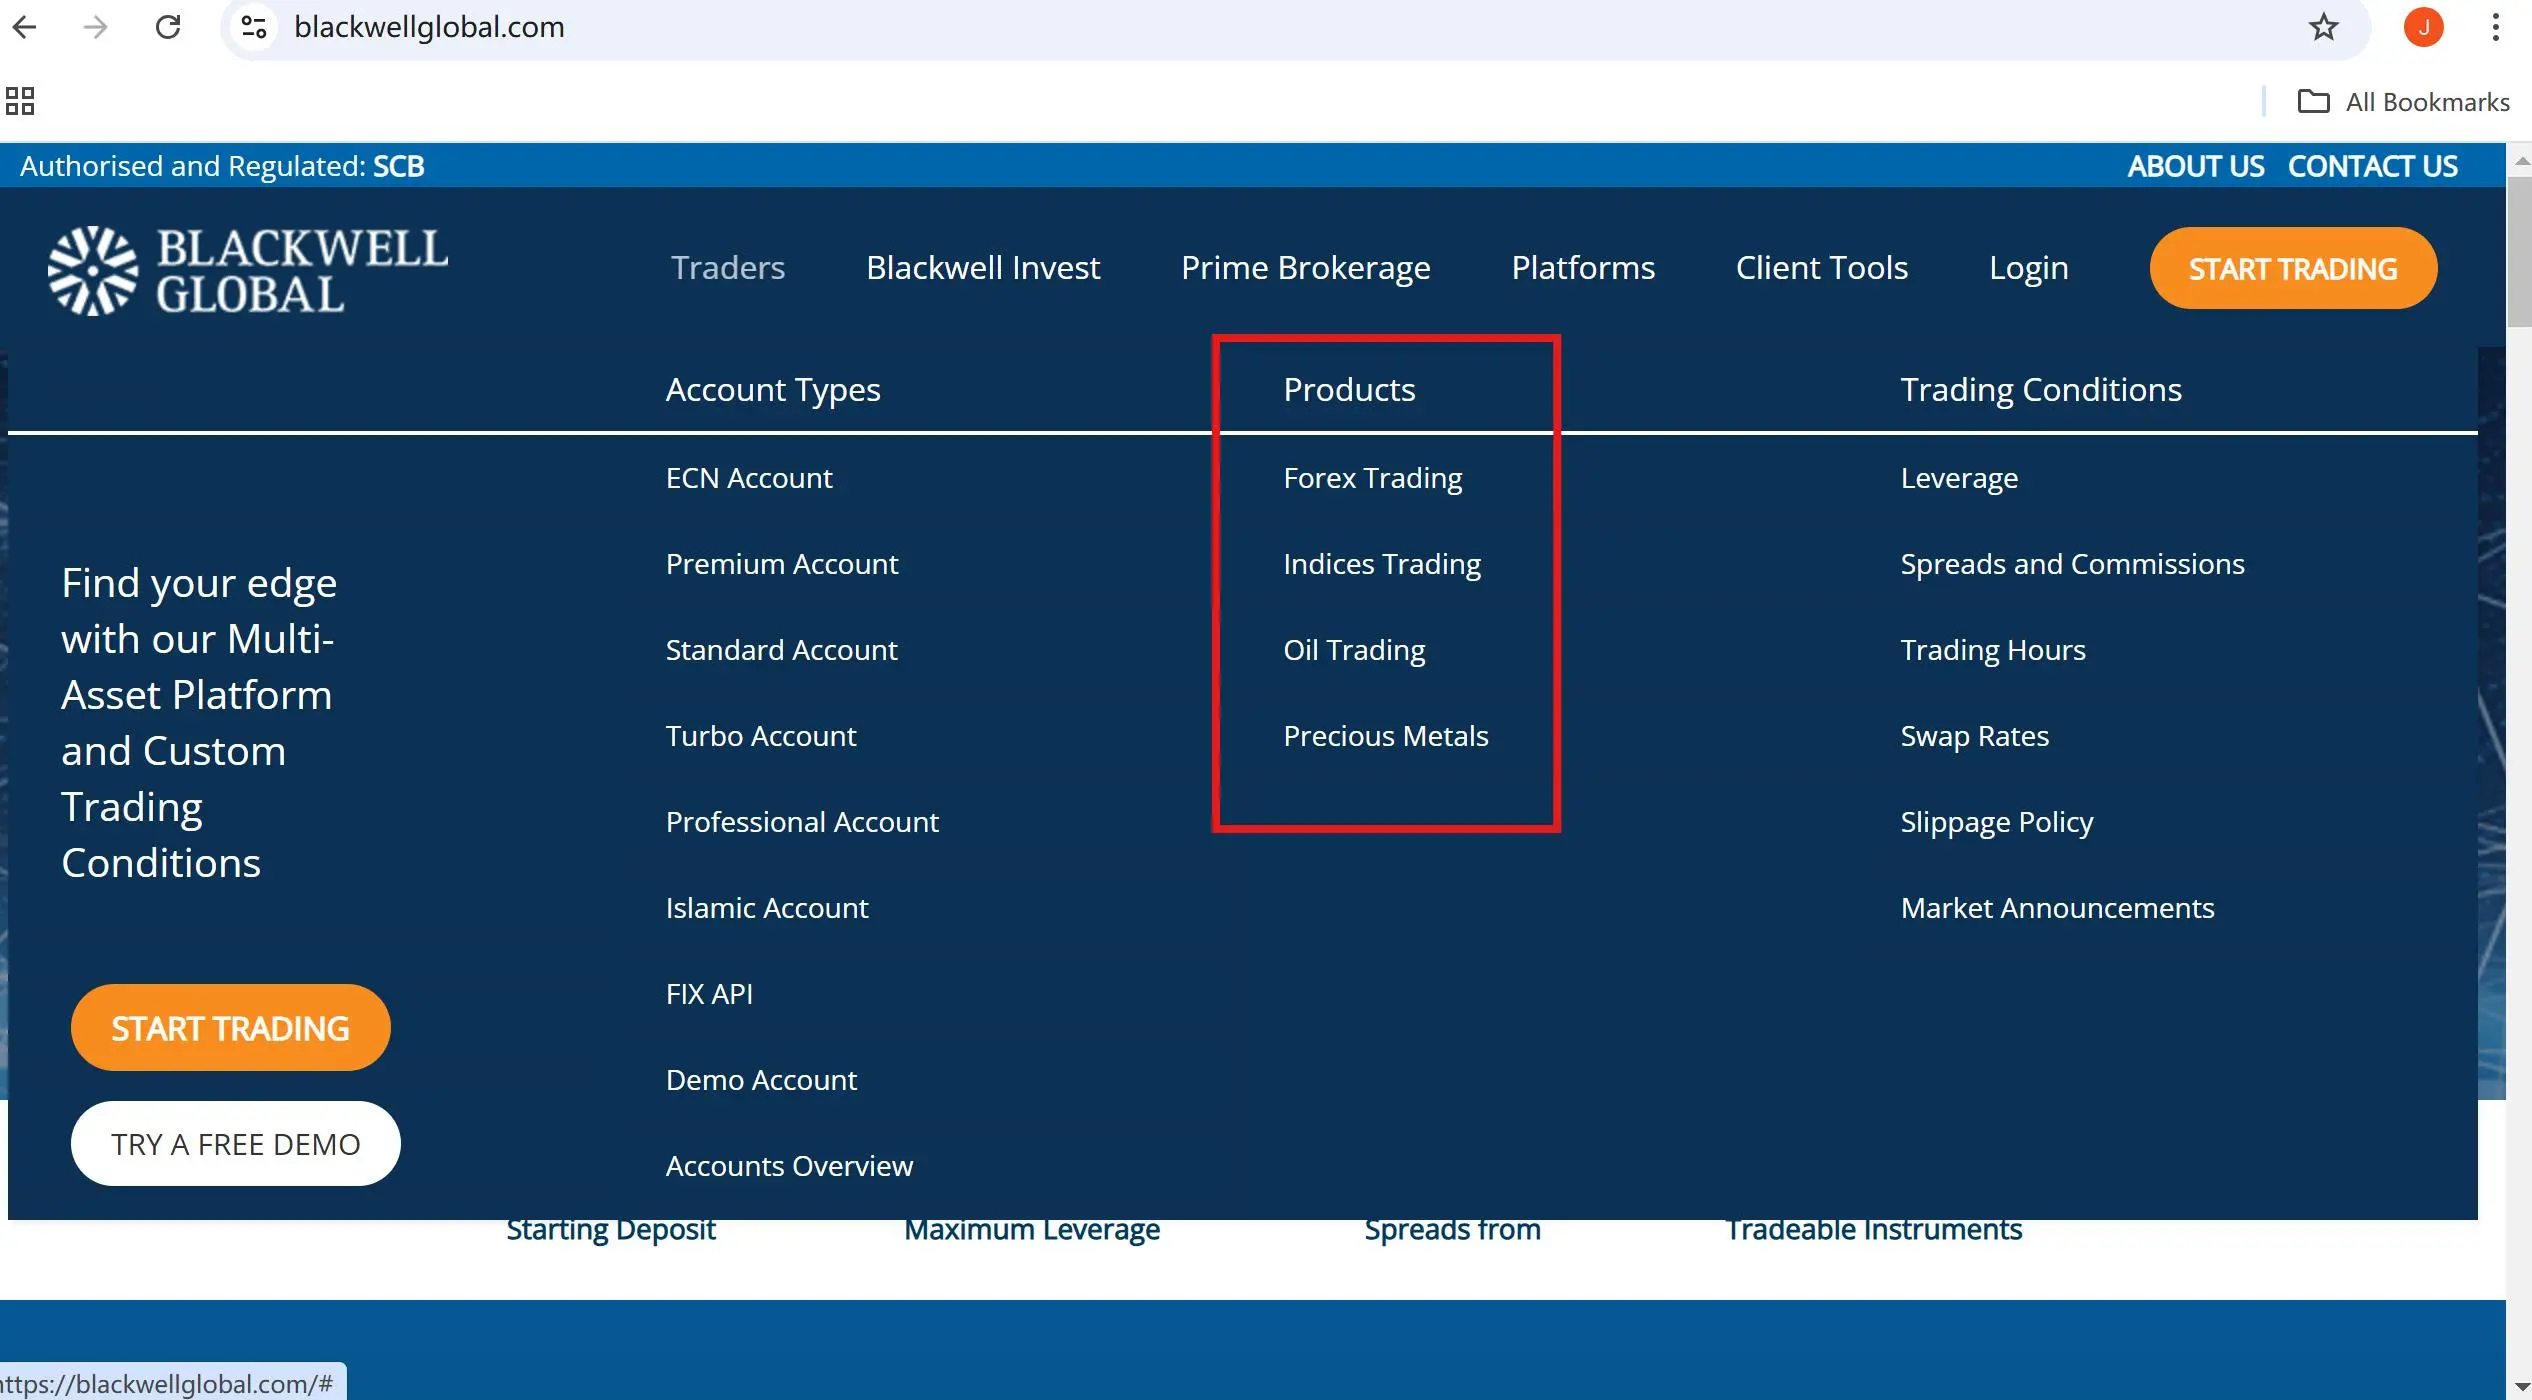The height and width of the screenshot is (1400, 2532).
Task: Click 'Maximum Leverage' label
Action: (1032, 1229)
